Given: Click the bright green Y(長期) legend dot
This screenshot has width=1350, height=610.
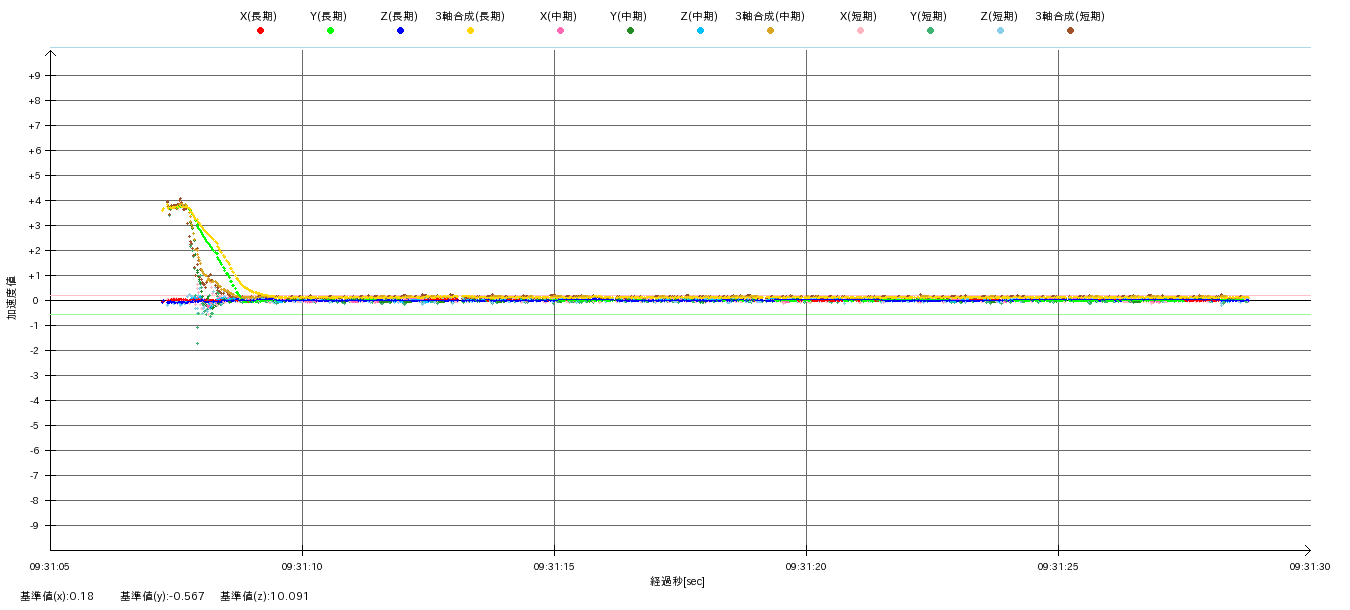Looking at the screenshot, I should tap(330, 31).
